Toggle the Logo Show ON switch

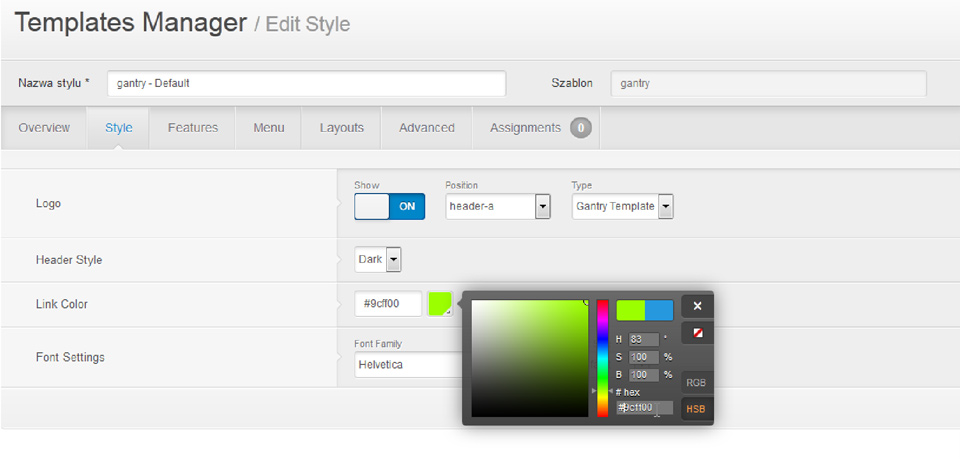coord(389,206)
